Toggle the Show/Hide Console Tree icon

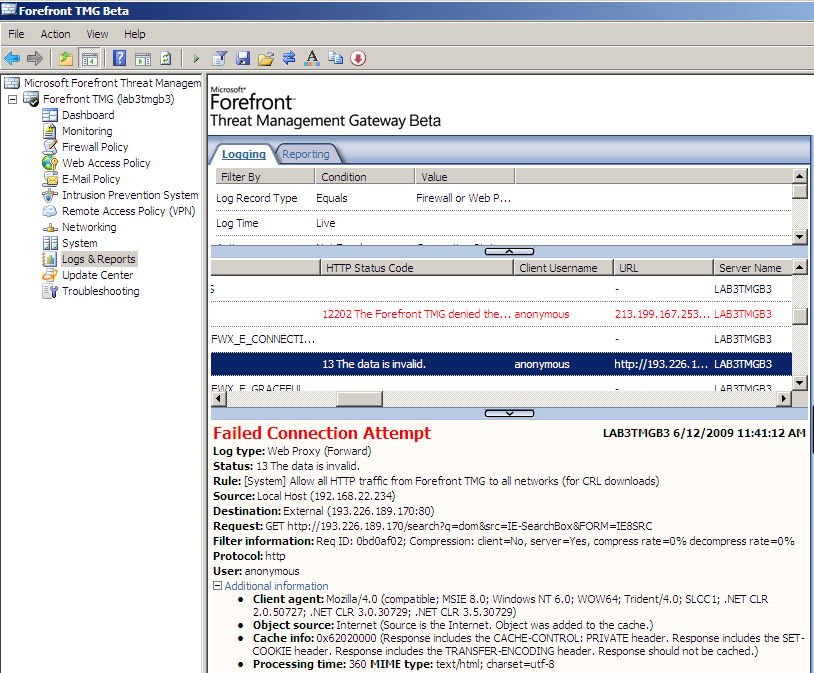point(89,58)
